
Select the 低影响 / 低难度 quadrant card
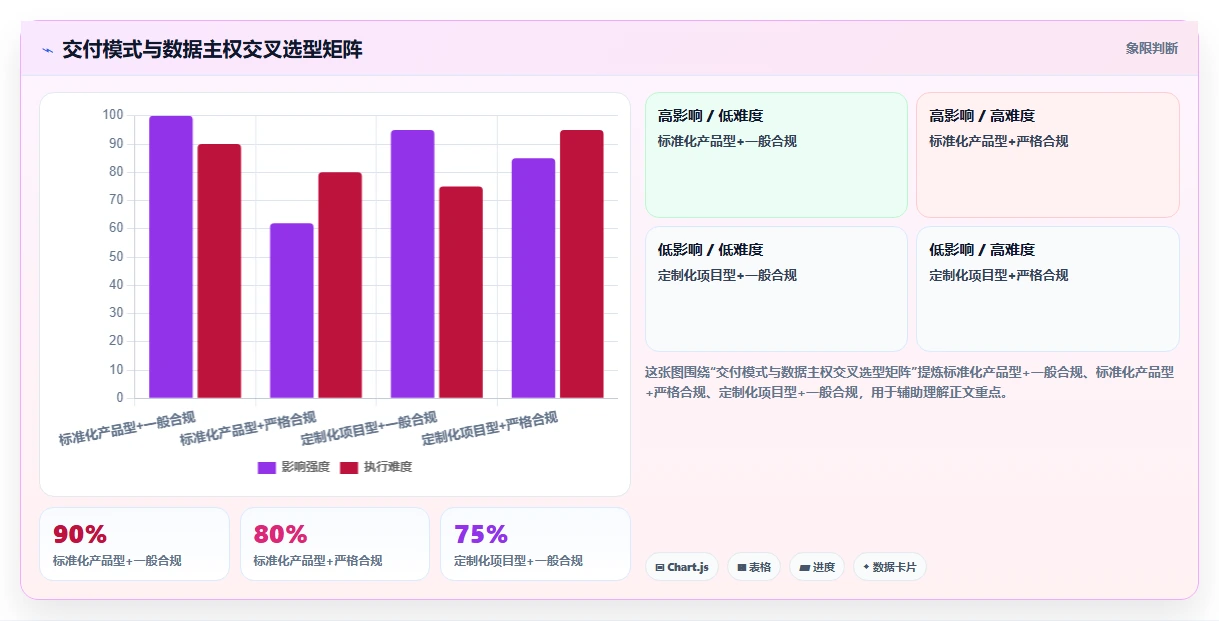point(776,289)
